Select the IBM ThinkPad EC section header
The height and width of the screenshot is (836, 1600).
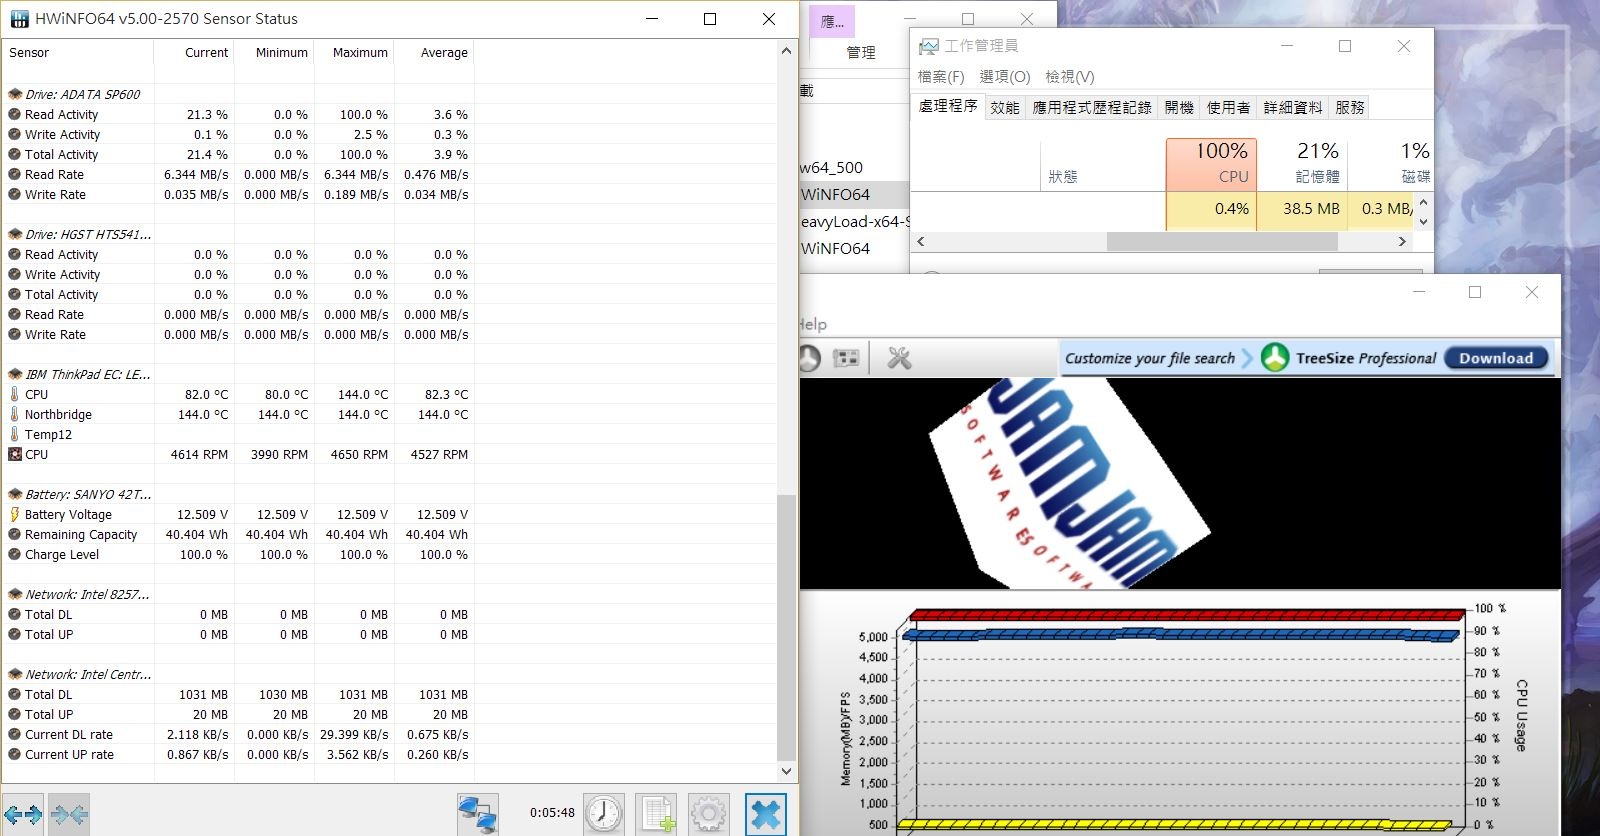[88, 374]
